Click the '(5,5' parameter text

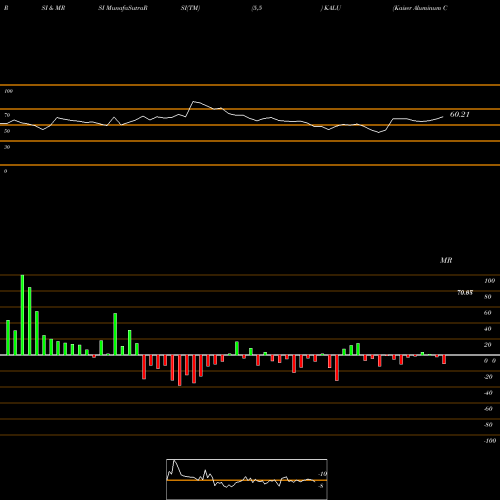pyautogui.click(x=257, y=8)
